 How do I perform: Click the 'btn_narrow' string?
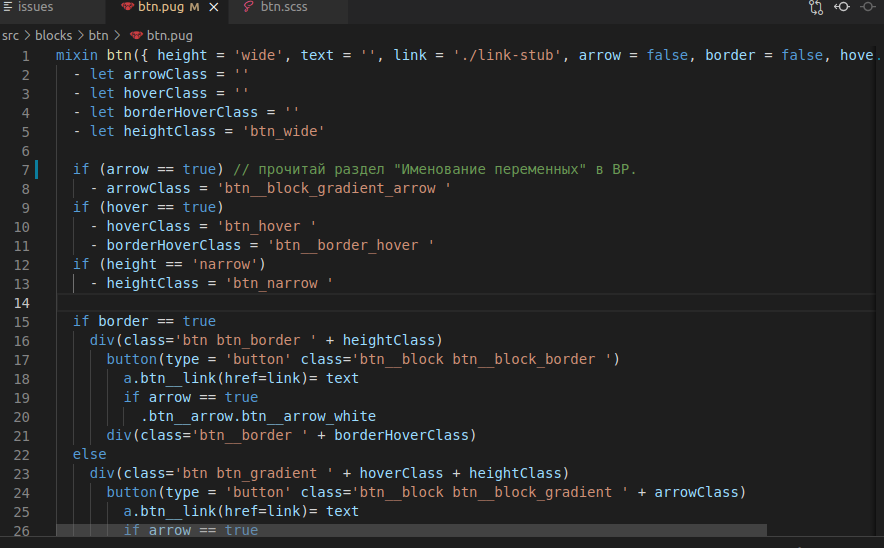click(x=279, y=283)
